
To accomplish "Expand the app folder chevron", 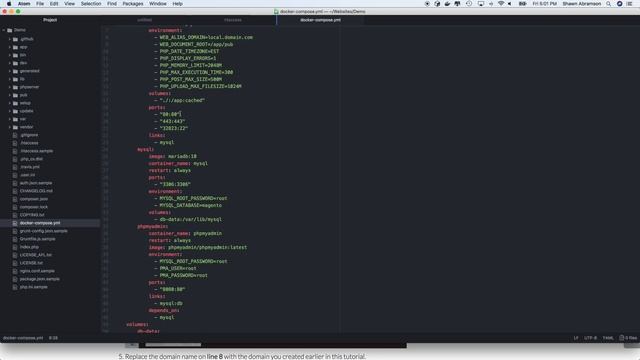I will coord(9,47).
